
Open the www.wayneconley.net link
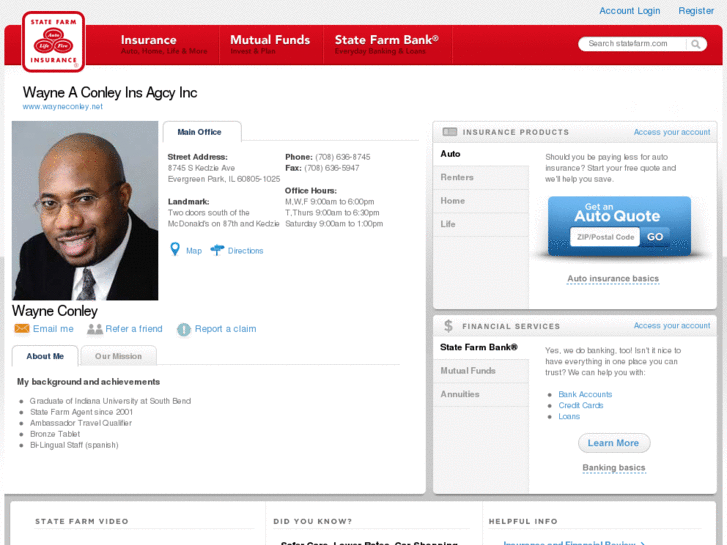tap(63, 106)
